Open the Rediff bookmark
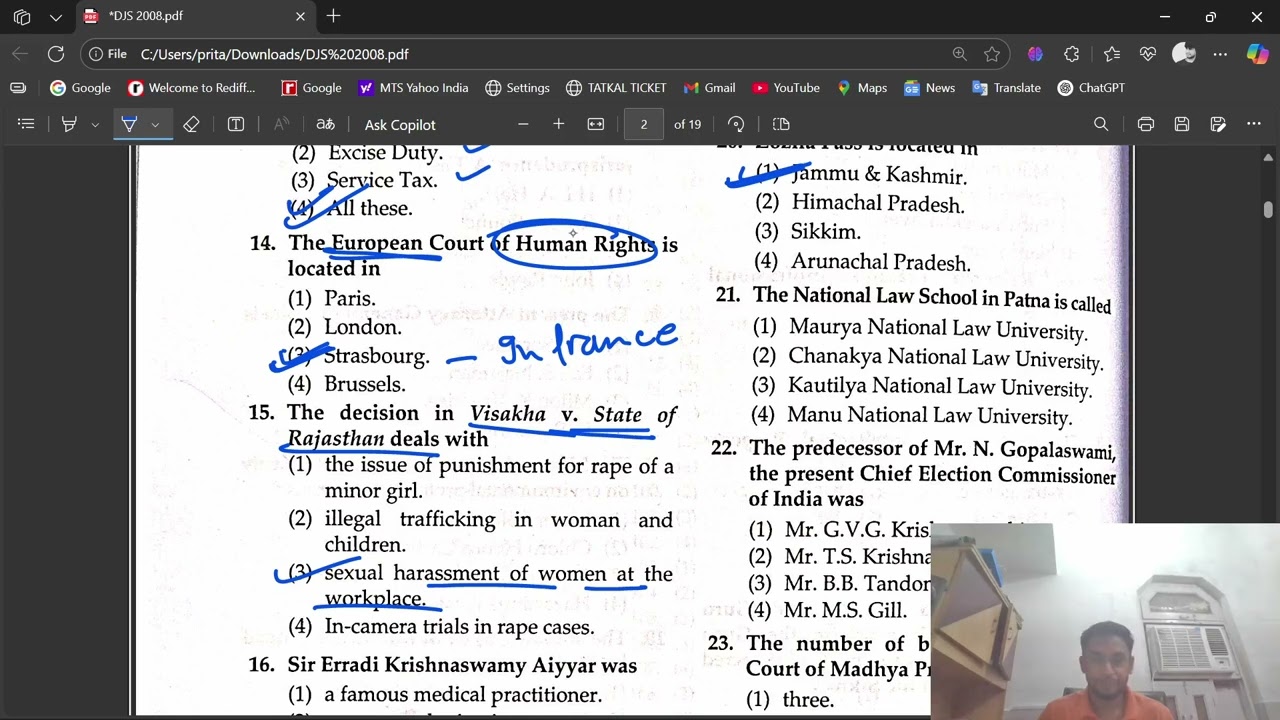1280x720 pixels. [191, 88]
